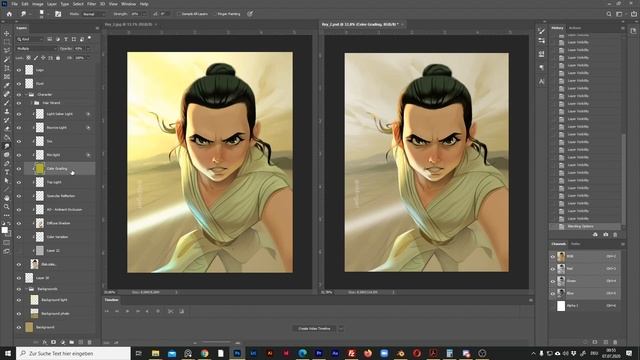Select the Eraser tool

pyautogui.click(x=7, y=129)
